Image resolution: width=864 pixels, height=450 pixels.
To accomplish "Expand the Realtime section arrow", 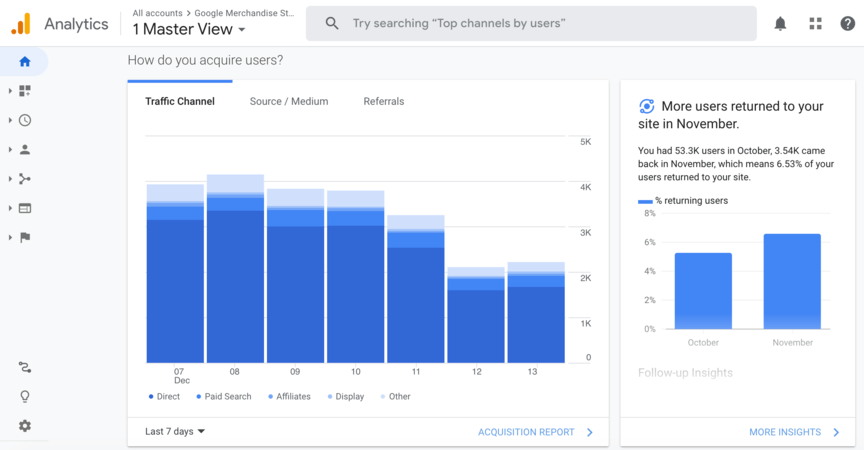I will pos(10,120).
